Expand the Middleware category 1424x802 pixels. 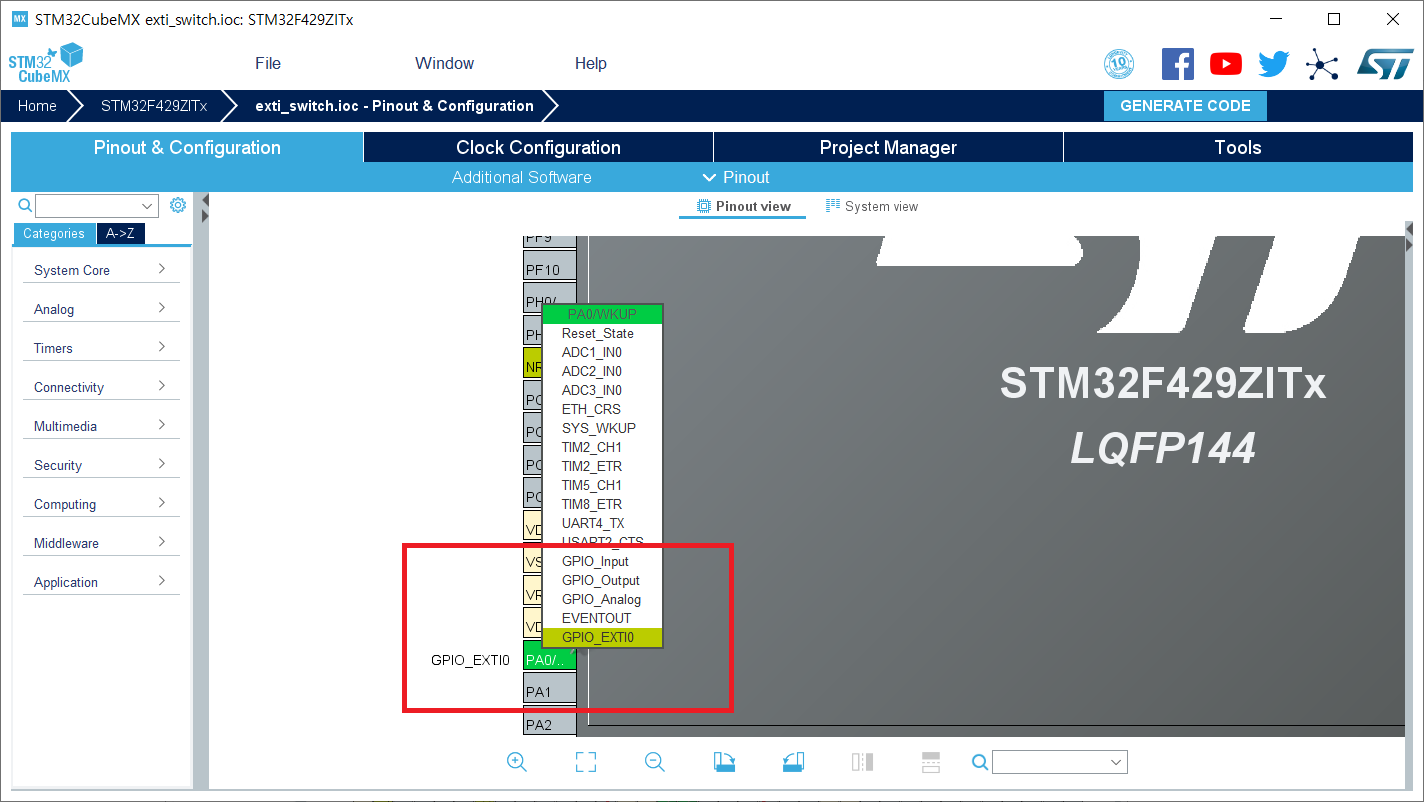tap(101, 543)
